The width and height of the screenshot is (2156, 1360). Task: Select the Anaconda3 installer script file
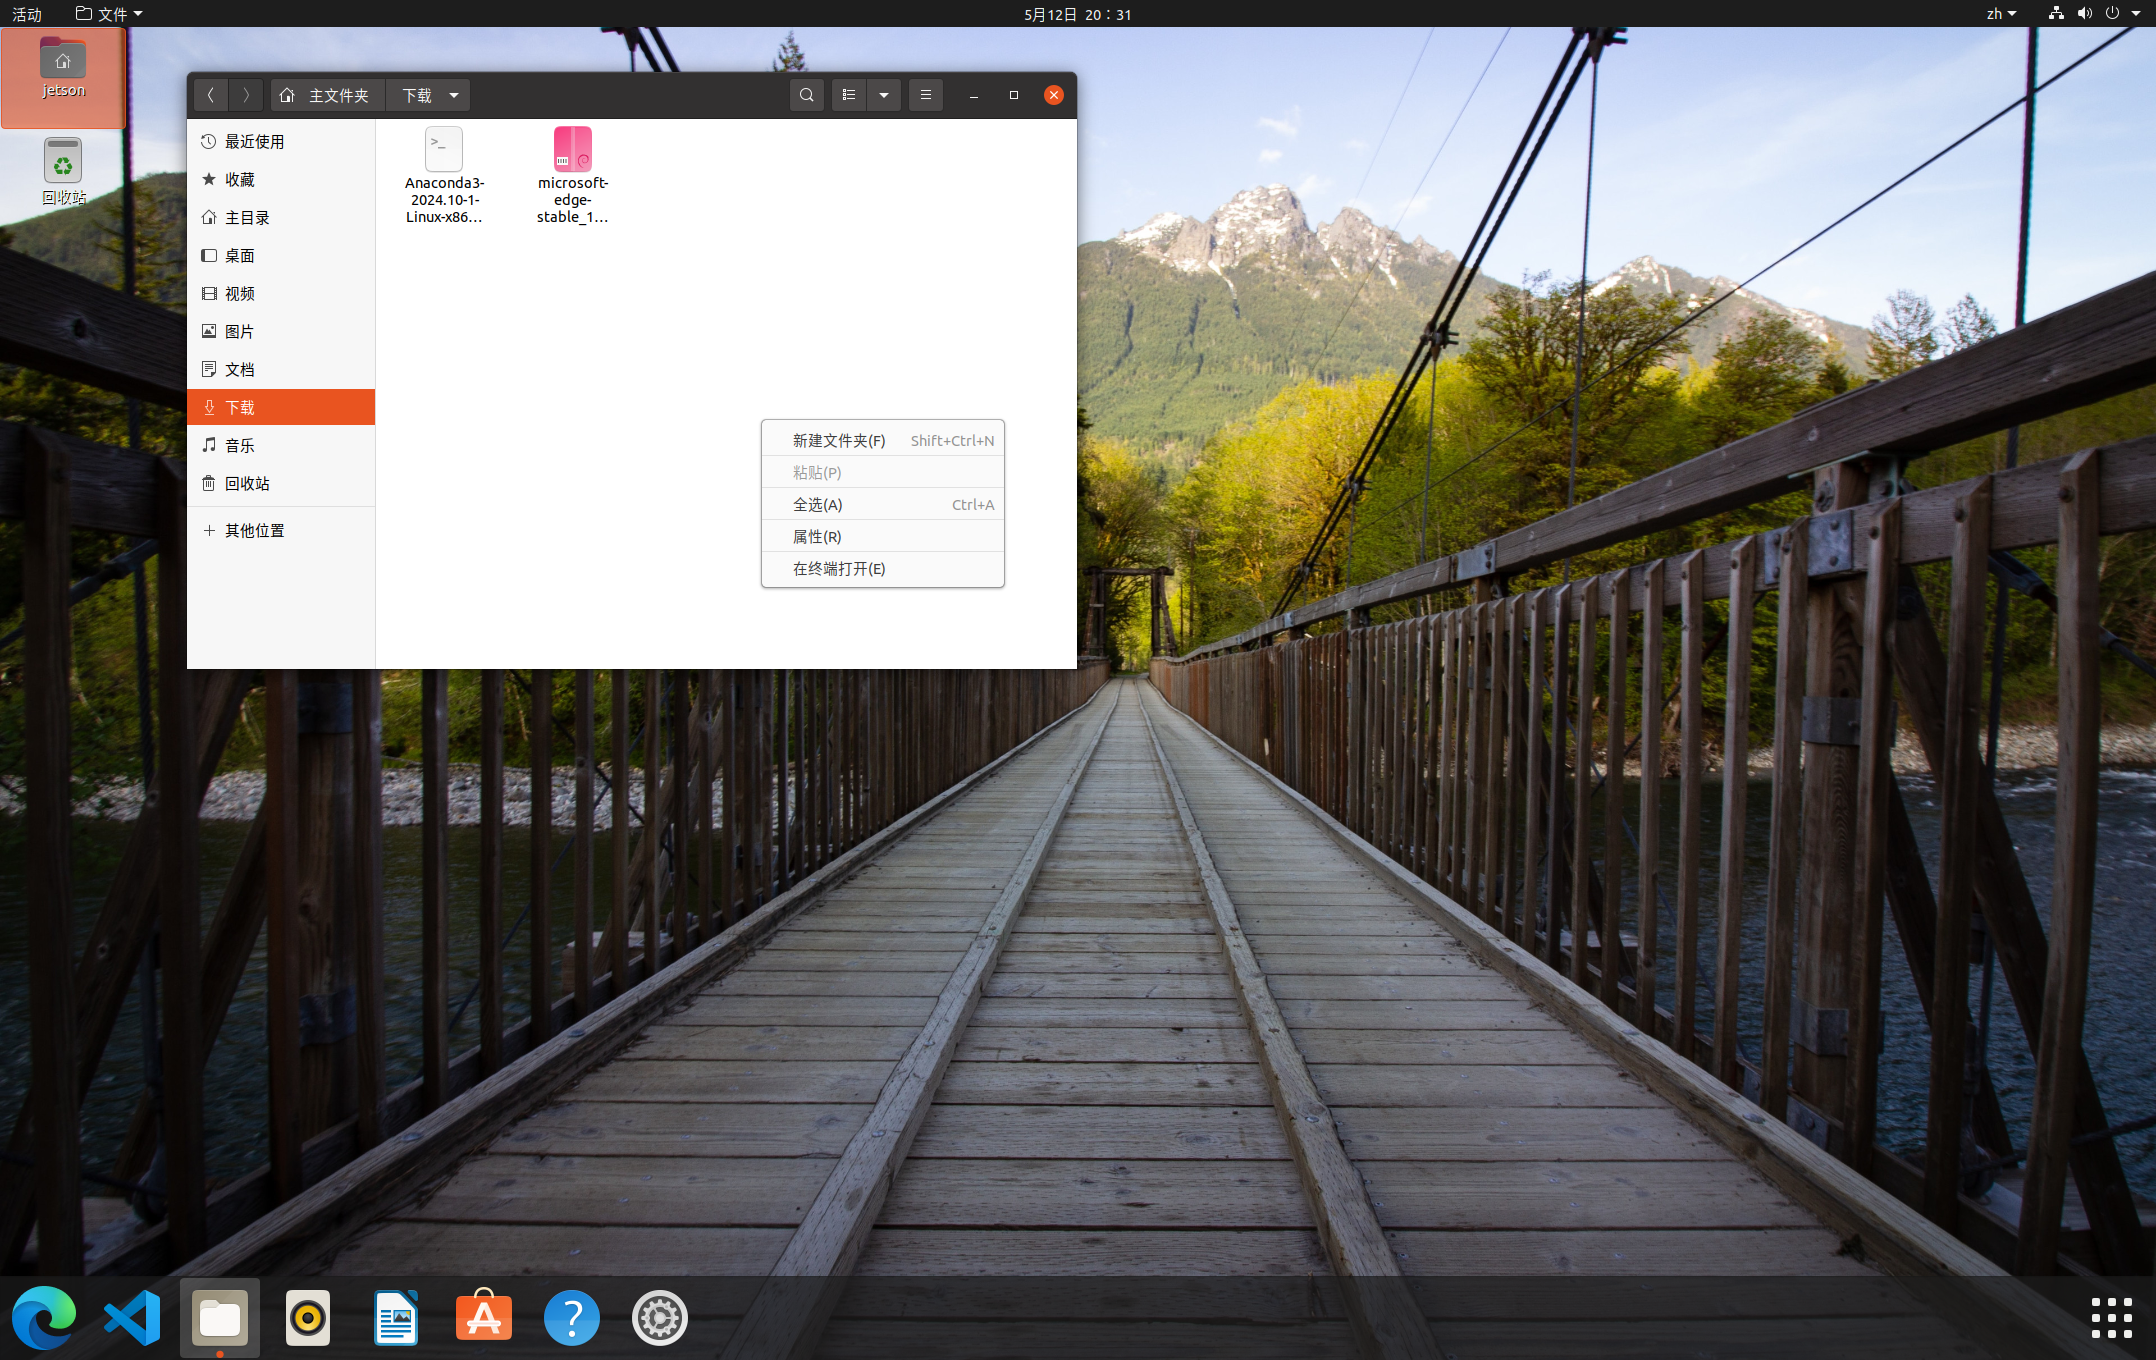[x=444, y=175]
